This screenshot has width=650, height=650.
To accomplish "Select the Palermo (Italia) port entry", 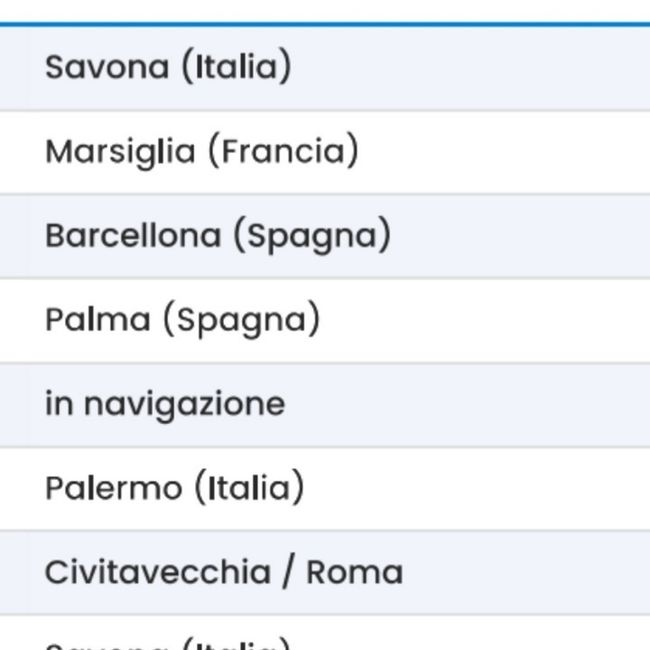I will click(174, 488).
